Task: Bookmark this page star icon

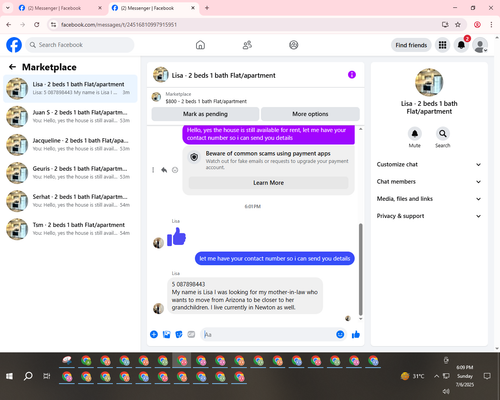Action: click(458, 25)
